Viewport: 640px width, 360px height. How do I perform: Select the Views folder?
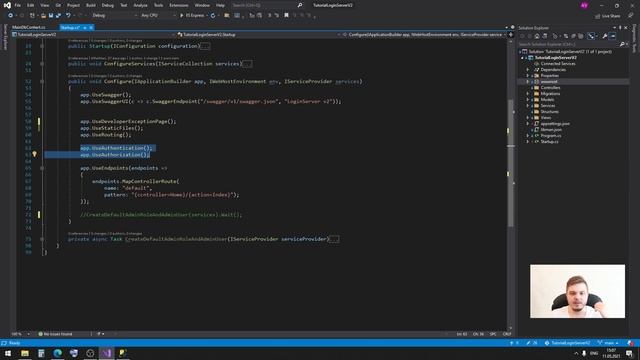545,118
